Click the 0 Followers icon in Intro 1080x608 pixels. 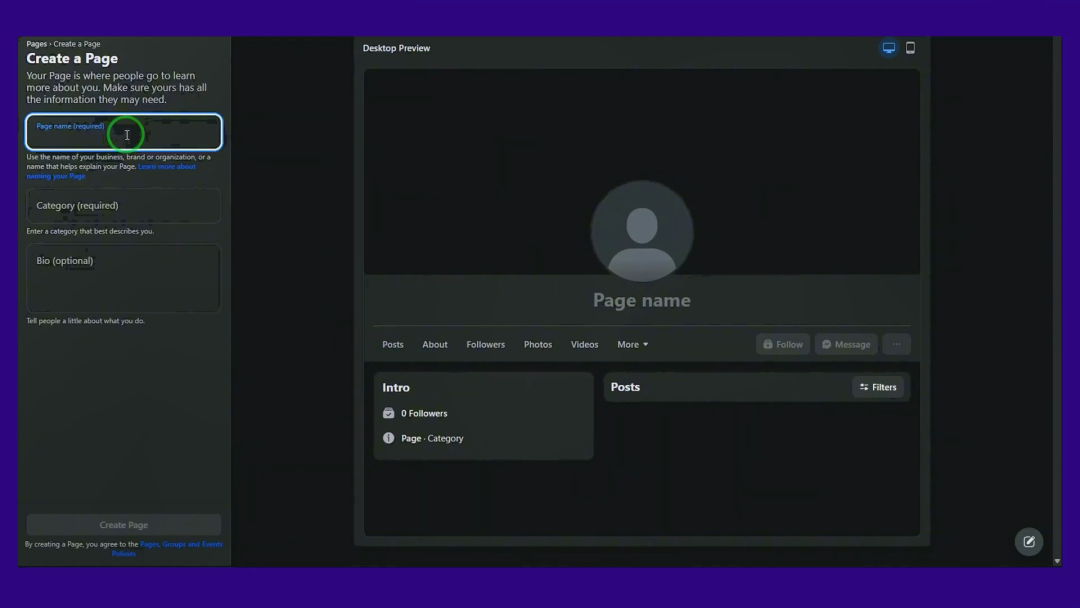[388, 413]
